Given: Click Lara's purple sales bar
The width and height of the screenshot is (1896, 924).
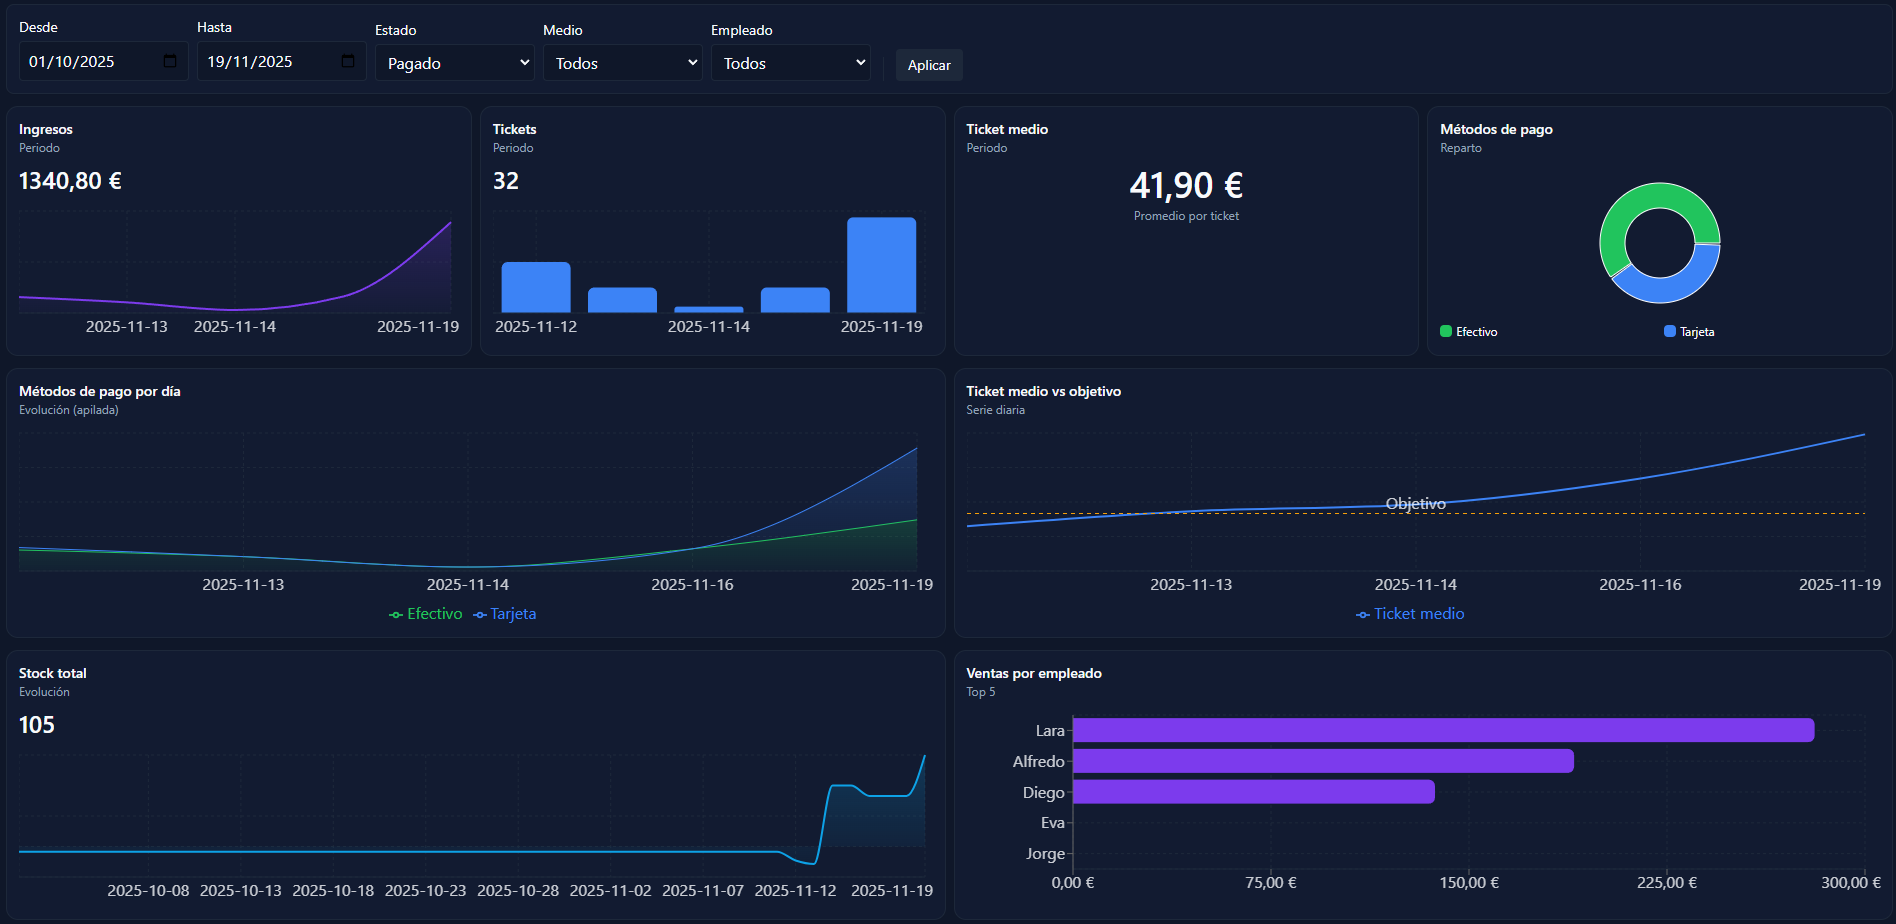Looking at the screenshot, I should (1440, 730).
